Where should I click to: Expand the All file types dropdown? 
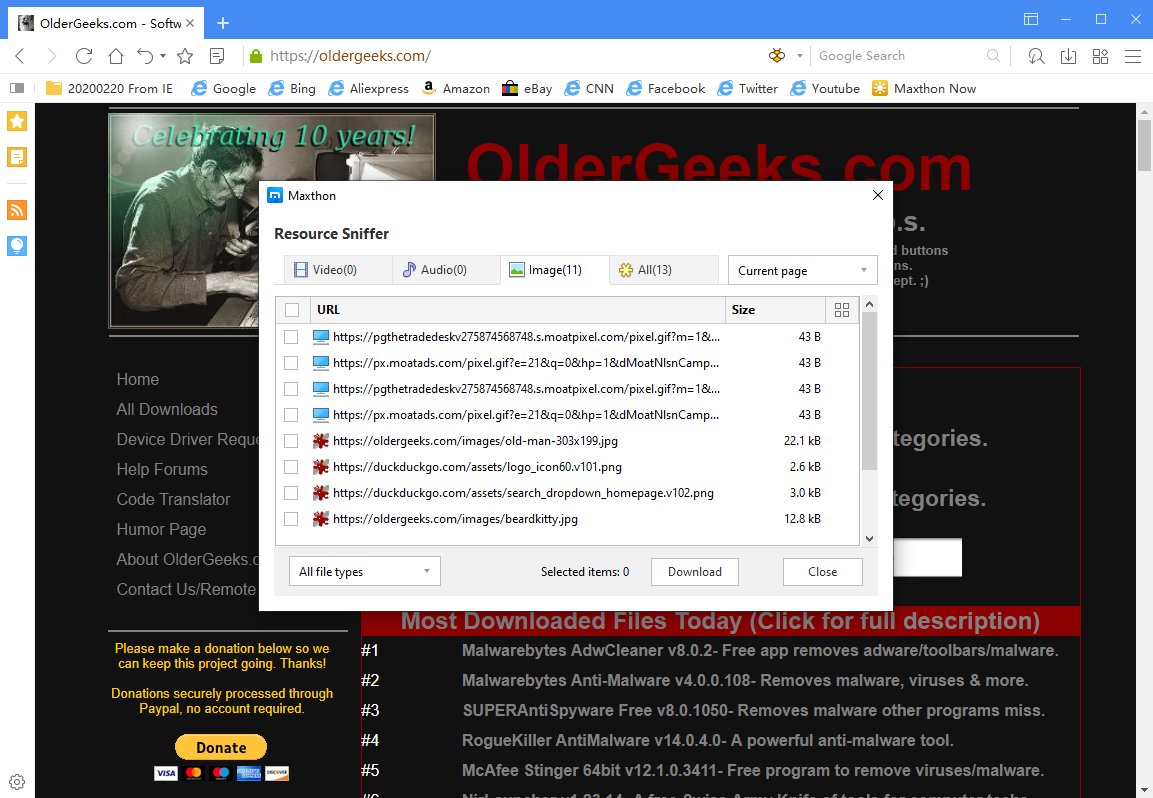pyautogui.click(x=365, y=571)
